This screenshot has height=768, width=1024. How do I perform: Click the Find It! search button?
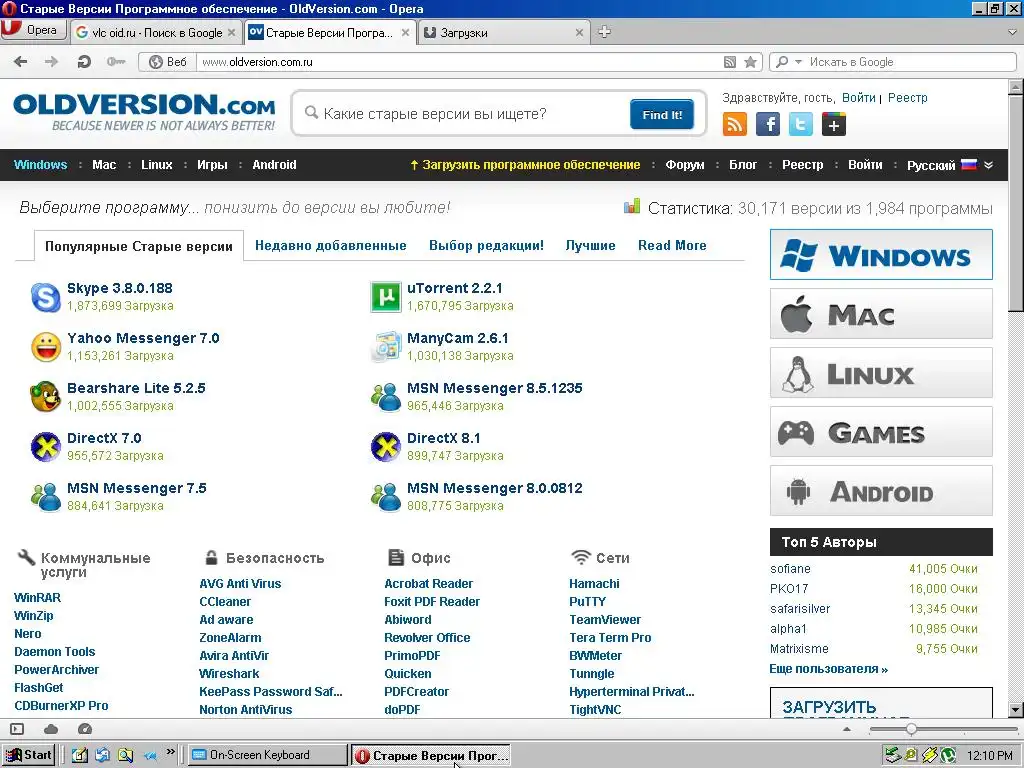click(x=662, y=114)
